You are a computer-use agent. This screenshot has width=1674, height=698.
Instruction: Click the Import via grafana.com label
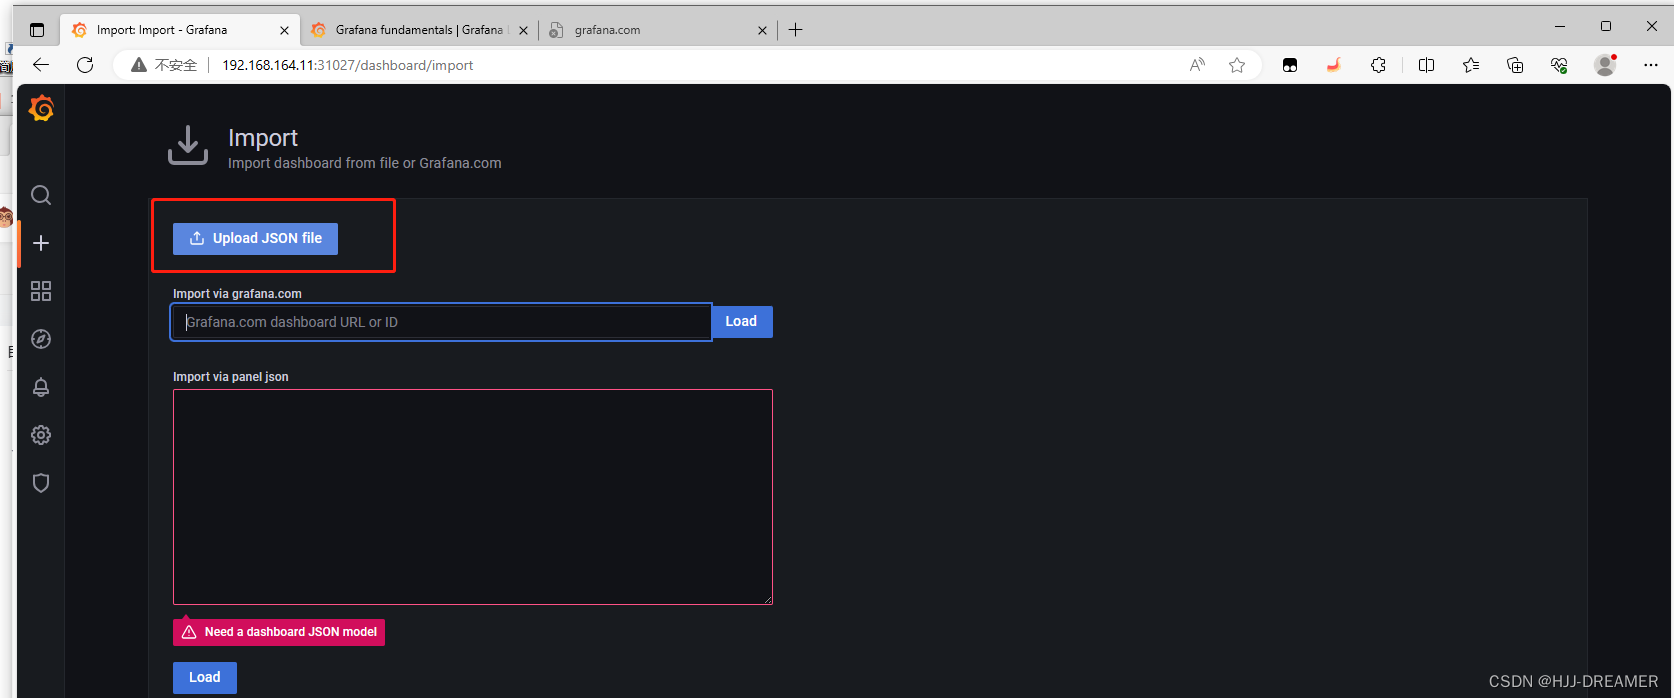(237, 294)
